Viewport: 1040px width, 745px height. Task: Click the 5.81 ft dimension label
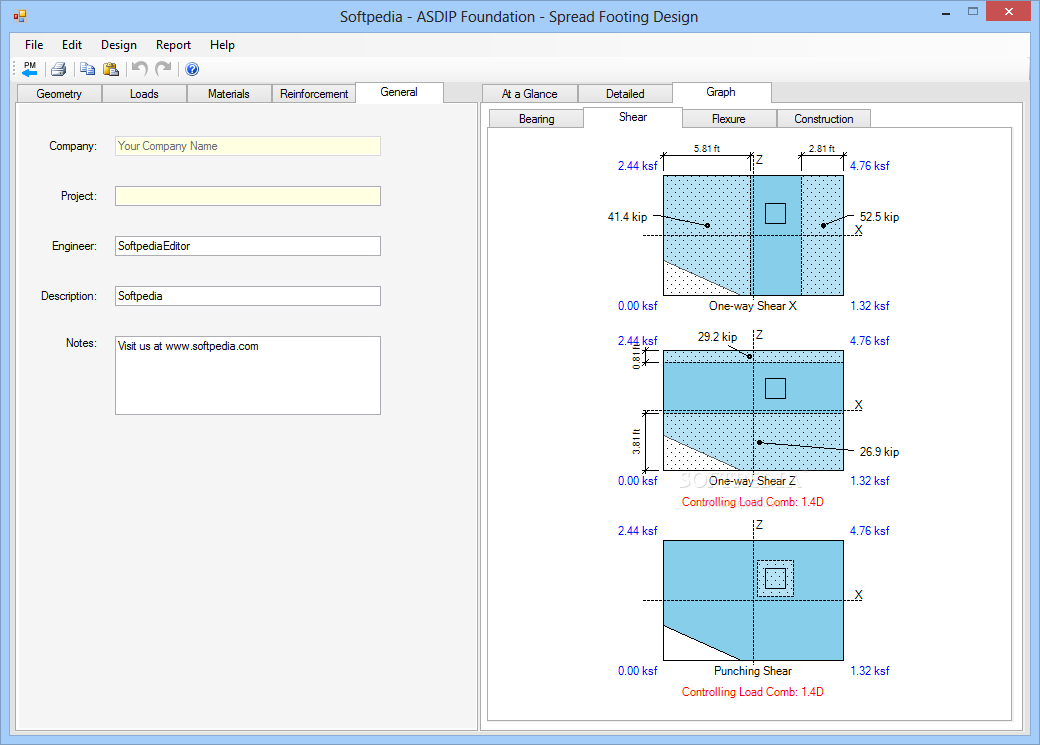[x=707, y=149]
